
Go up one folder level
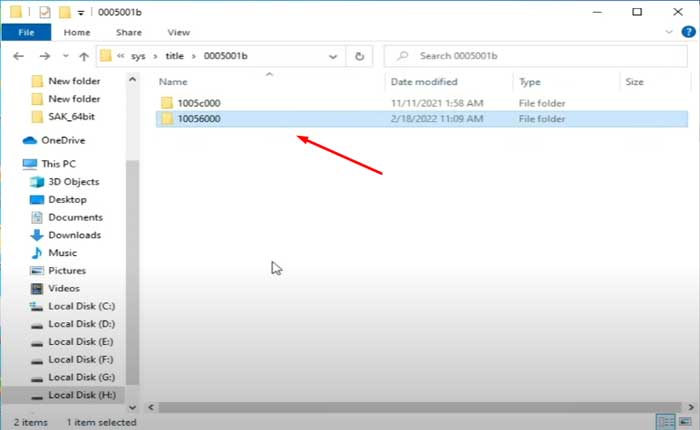83,56
